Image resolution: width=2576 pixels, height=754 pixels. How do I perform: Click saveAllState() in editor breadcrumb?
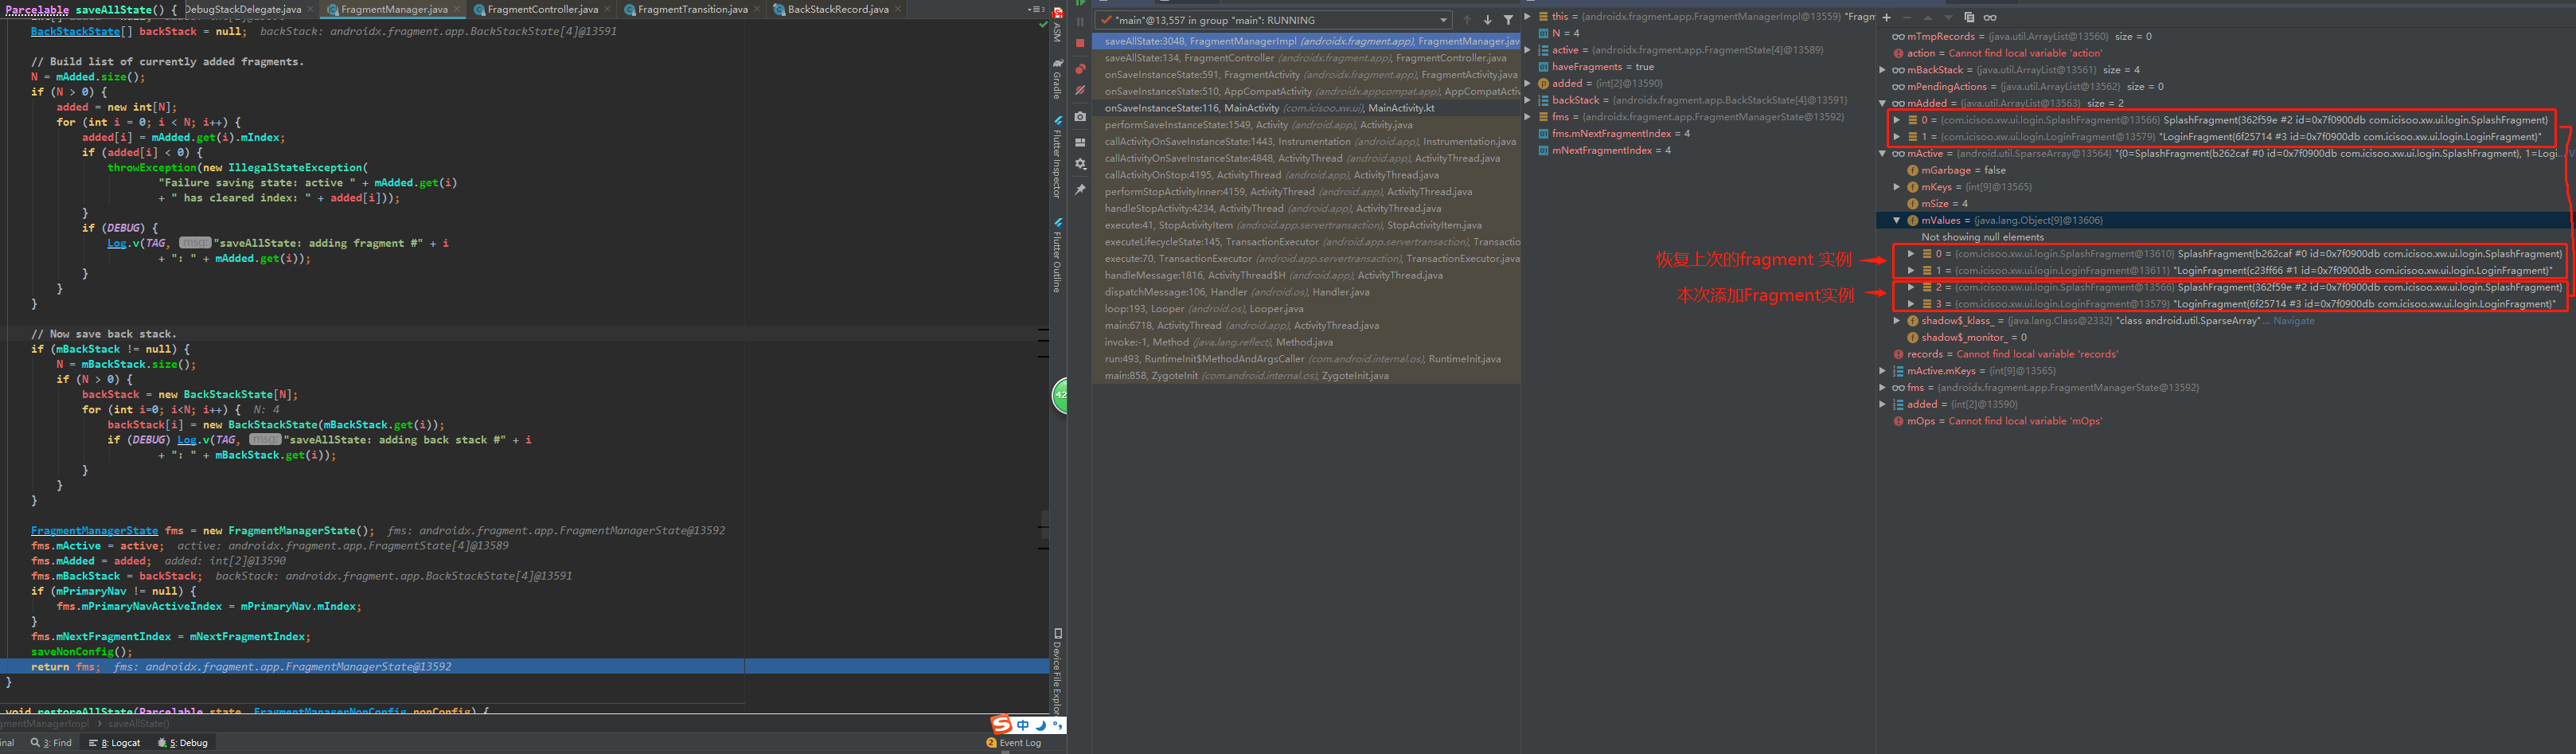pos(138,724)
